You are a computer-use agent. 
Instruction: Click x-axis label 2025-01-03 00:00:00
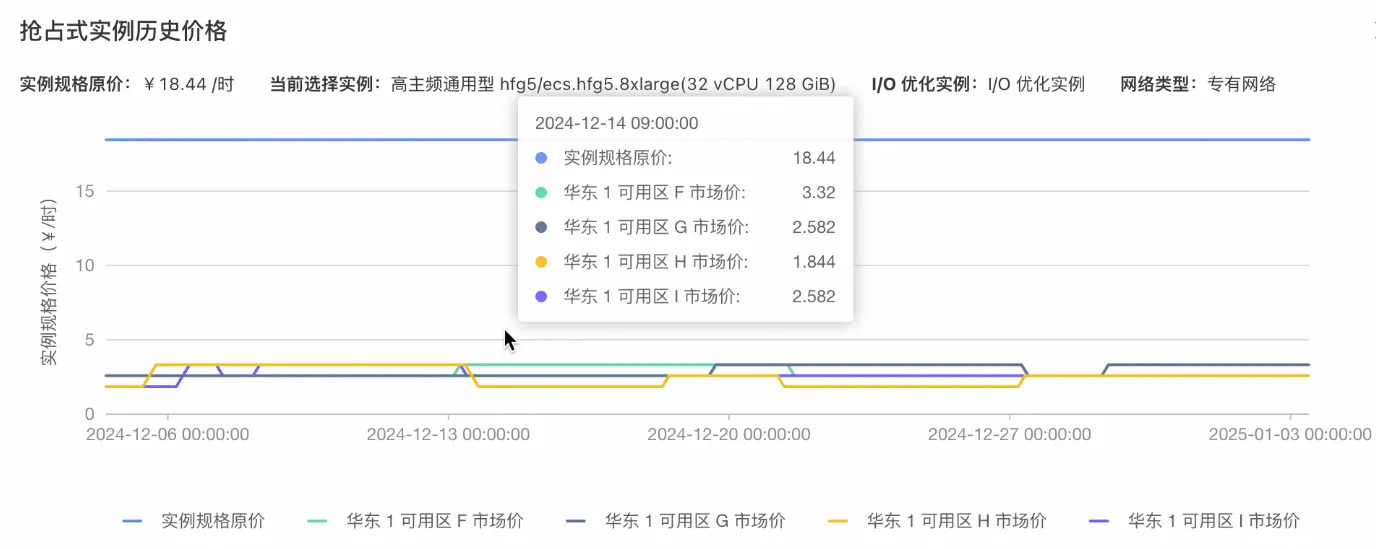(x=1290, y=435)
